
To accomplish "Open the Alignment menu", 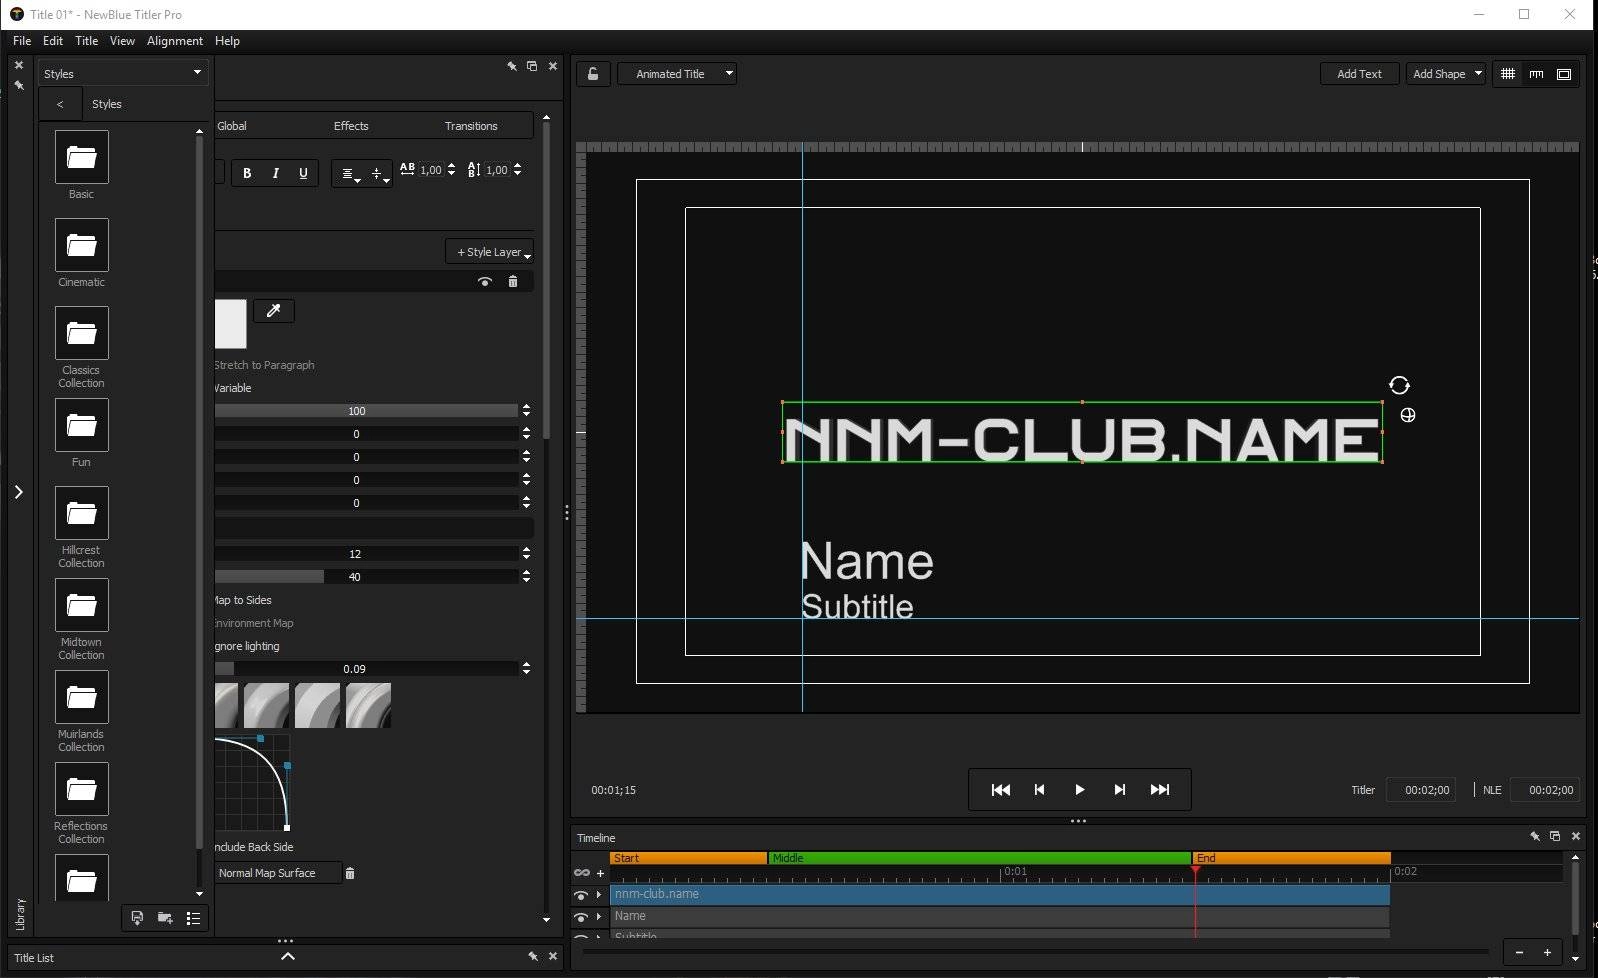I will pyautogui.click(x=175, y=41).
